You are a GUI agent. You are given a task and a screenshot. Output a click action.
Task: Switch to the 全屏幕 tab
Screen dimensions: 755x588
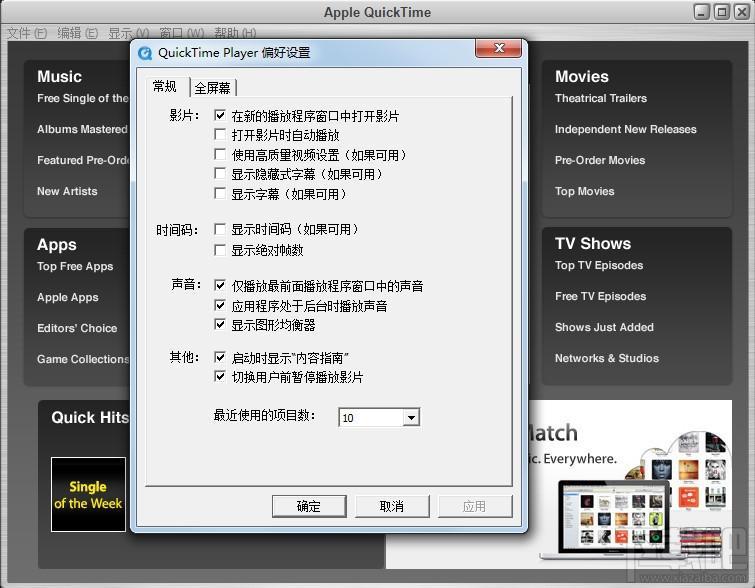pyautogui.click(x=212, y=88)
